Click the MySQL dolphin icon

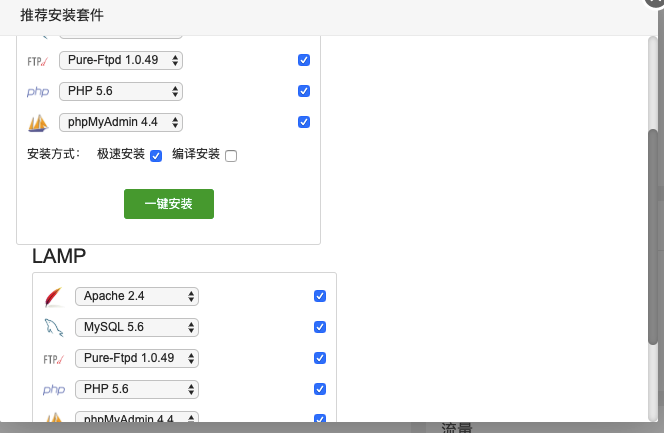click(54, 328)
